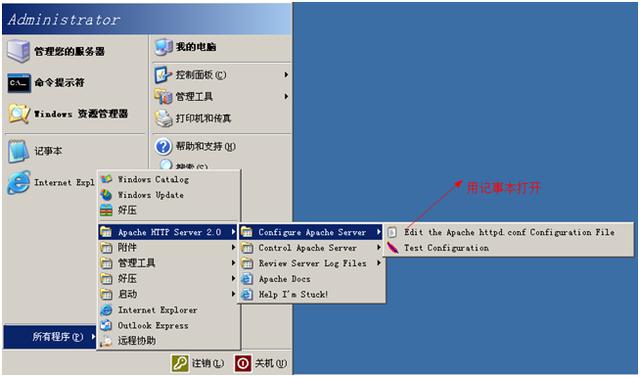Click the 启动 folder label
The image size is (640, 377).
(x=127, y=294)
